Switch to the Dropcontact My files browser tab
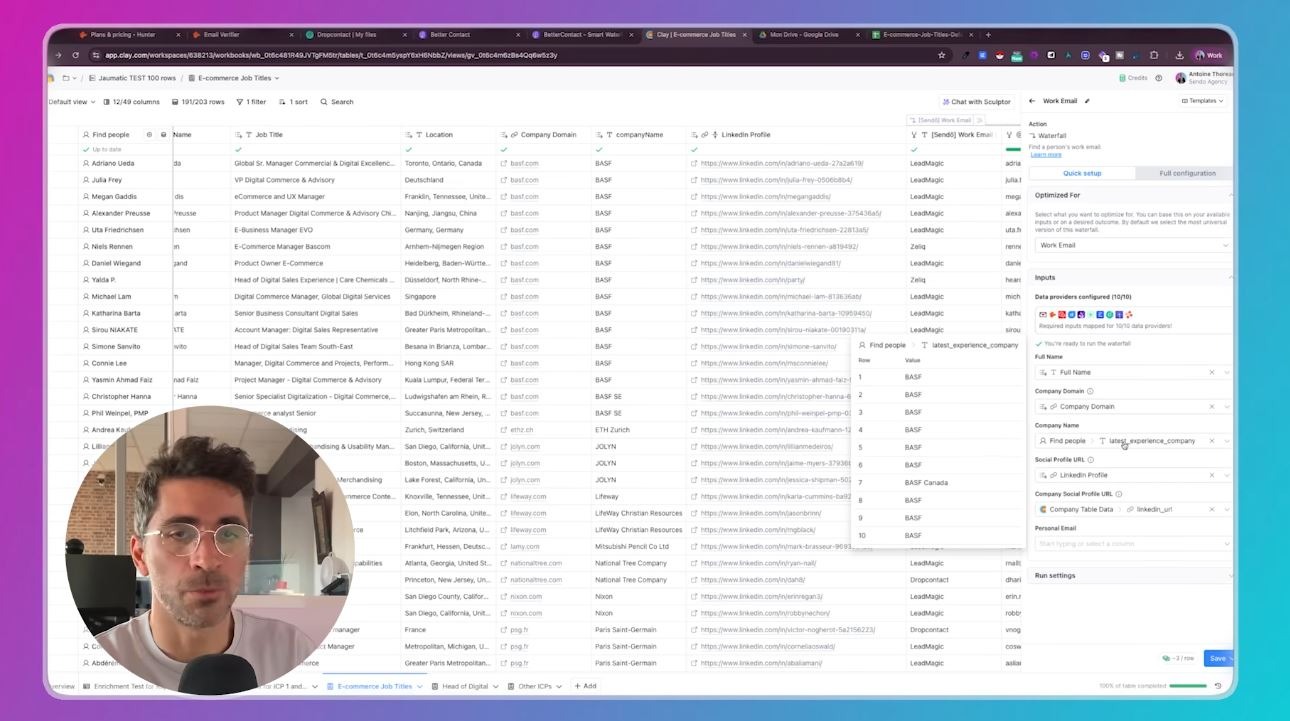Image resolution: width=1290 pixels, height=721 pixels. point(355,34)
